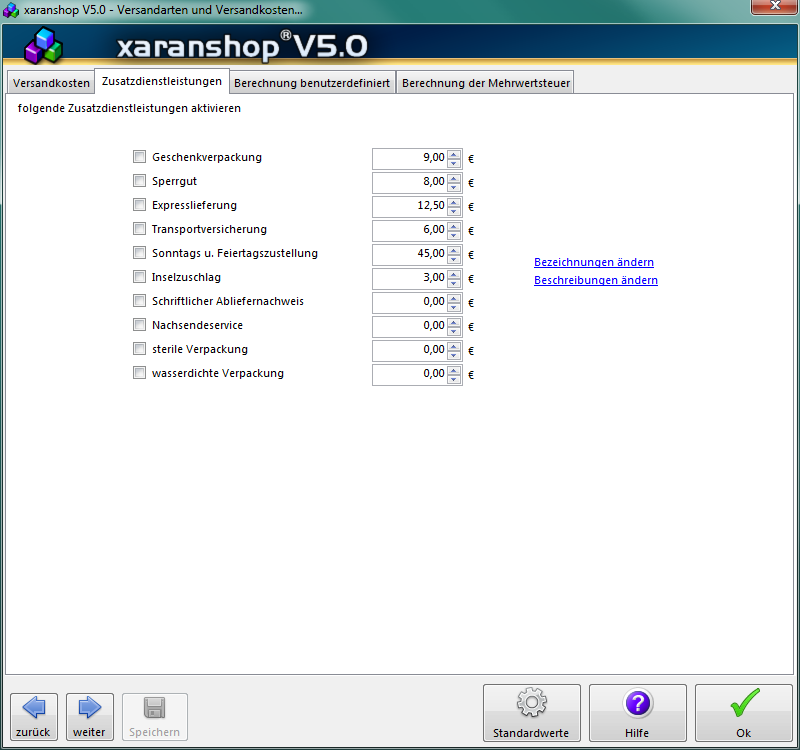Increase Nachsendeservice price with up arrow
This screenshot has height=750, width=800.
click(x=454, y=322)
